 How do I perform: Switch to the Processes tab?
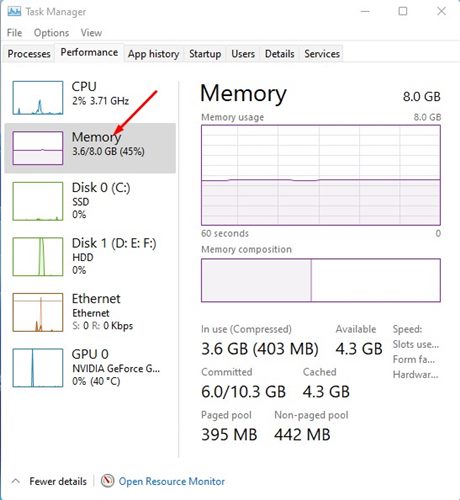tap(29, 54)
